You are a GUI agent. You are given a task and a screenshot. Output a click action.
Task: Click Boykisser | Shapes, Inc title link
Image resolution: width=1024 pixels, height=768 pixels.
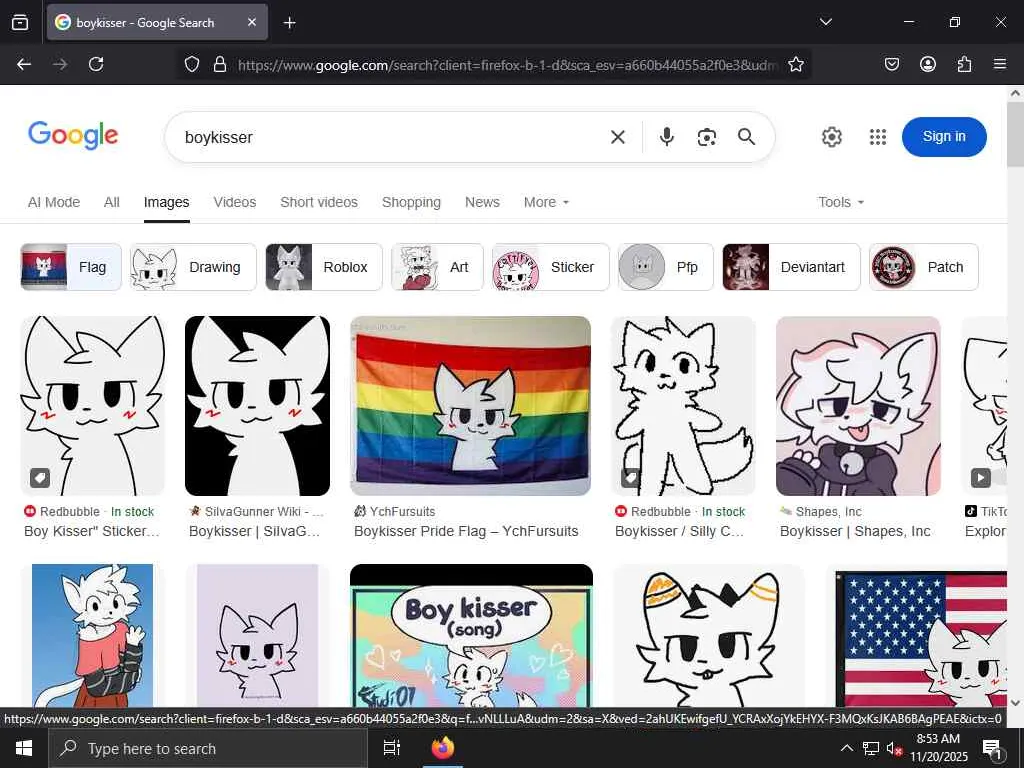click(855, 531)
